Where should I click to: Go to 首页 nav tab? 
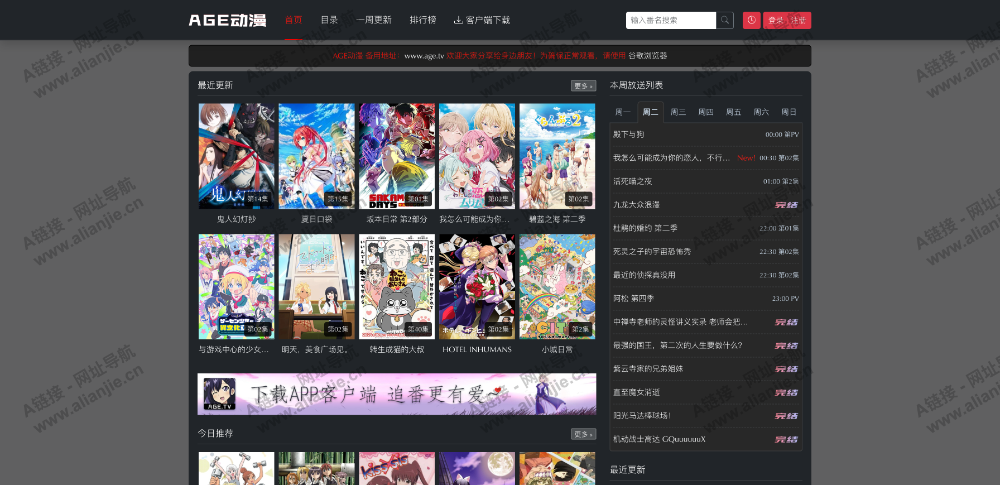pyautogui.click(x=293, y=20)
